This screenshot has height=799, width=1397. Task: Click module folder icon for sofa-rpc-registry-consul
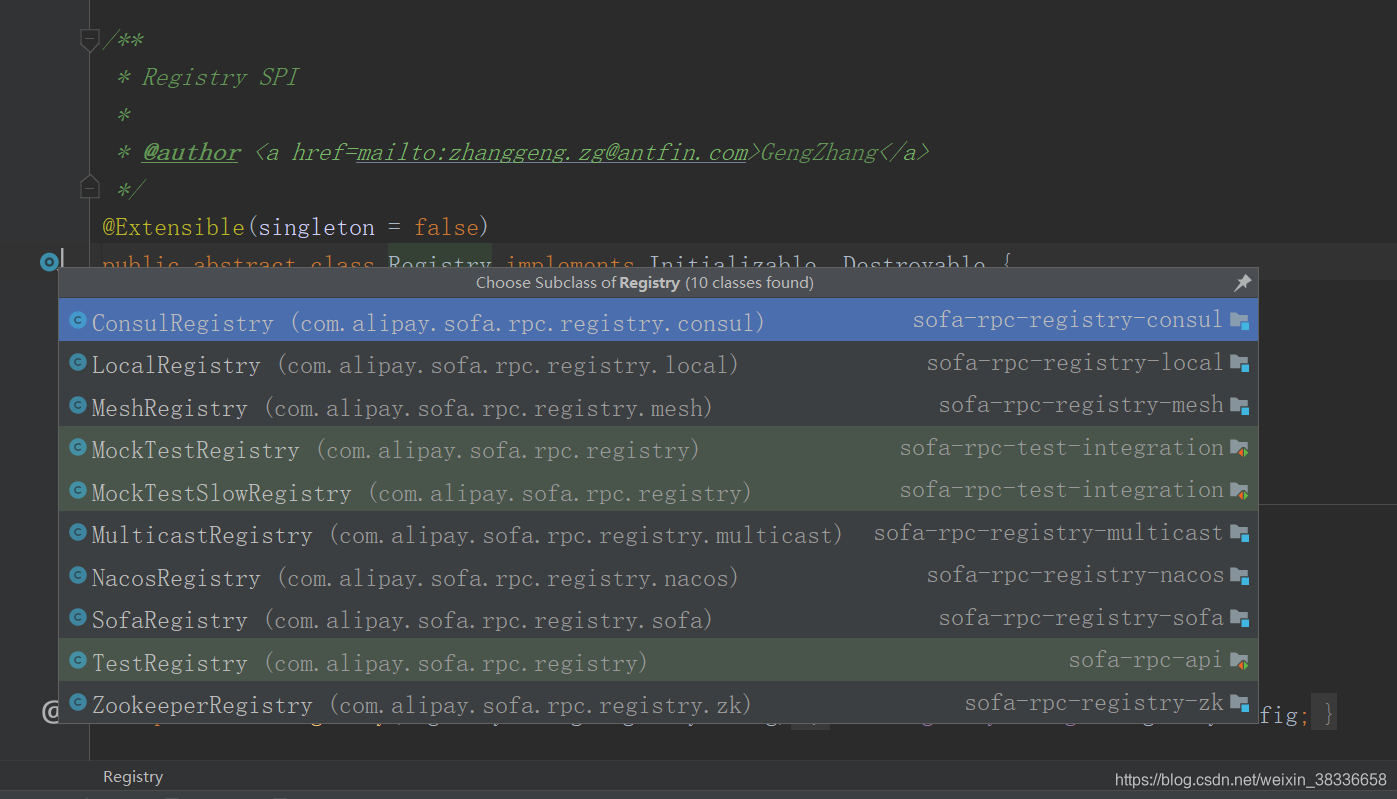tap(1240, 321)
